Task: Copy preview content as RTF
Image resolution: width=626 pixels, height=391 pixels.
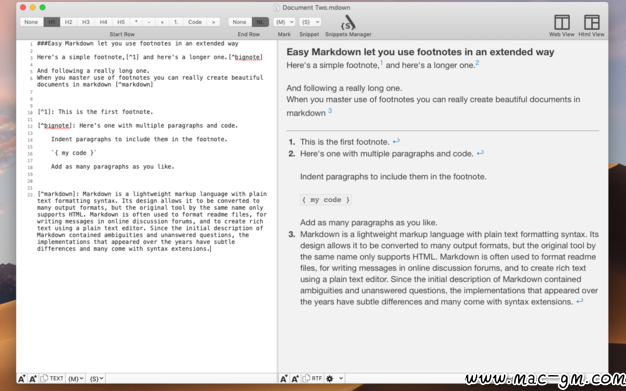Action: tap(313, 378)
